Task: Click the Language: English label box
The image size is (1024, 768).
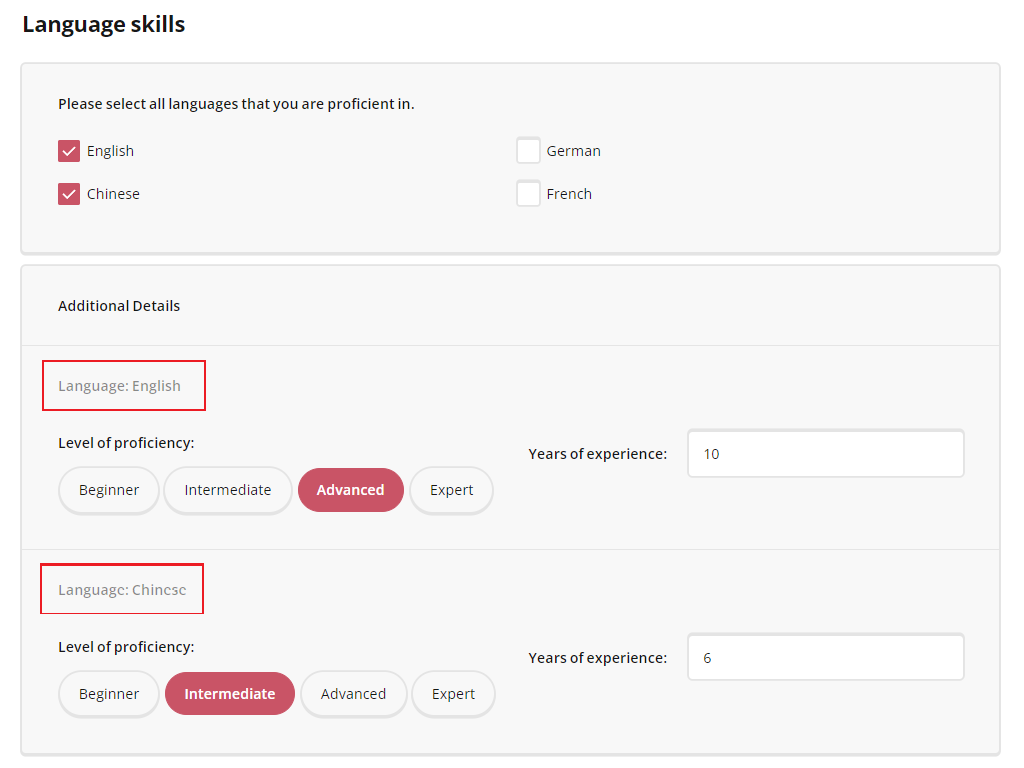Action: point(123,385)
